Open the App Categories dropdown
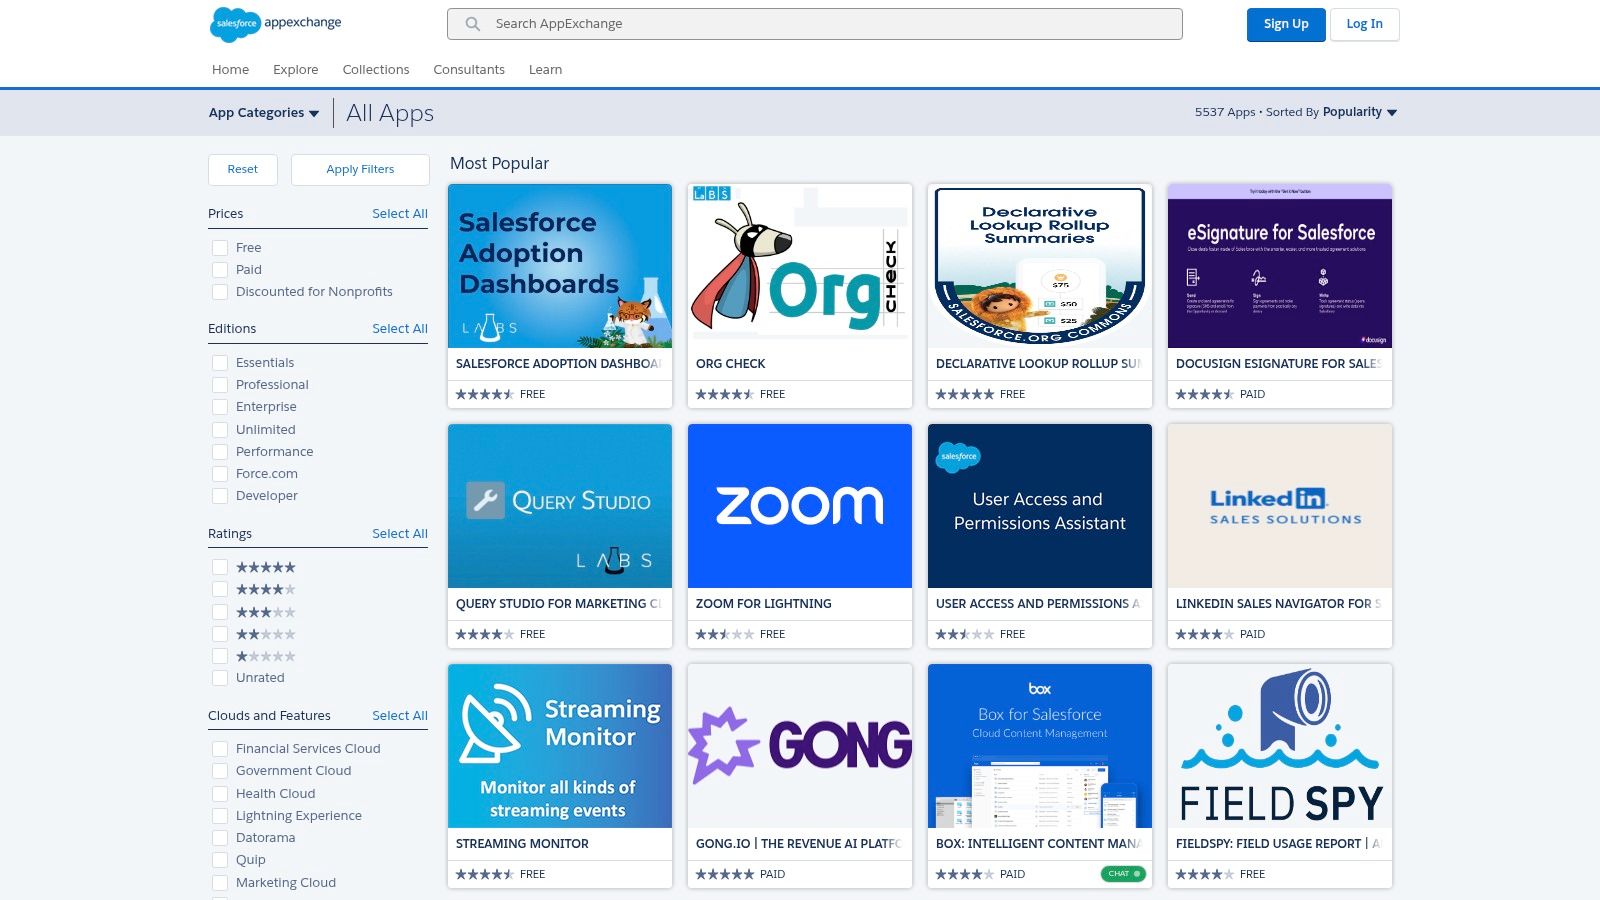Image resolution: width=1600 pixels, height=900 pixels. tap(263, 112)
